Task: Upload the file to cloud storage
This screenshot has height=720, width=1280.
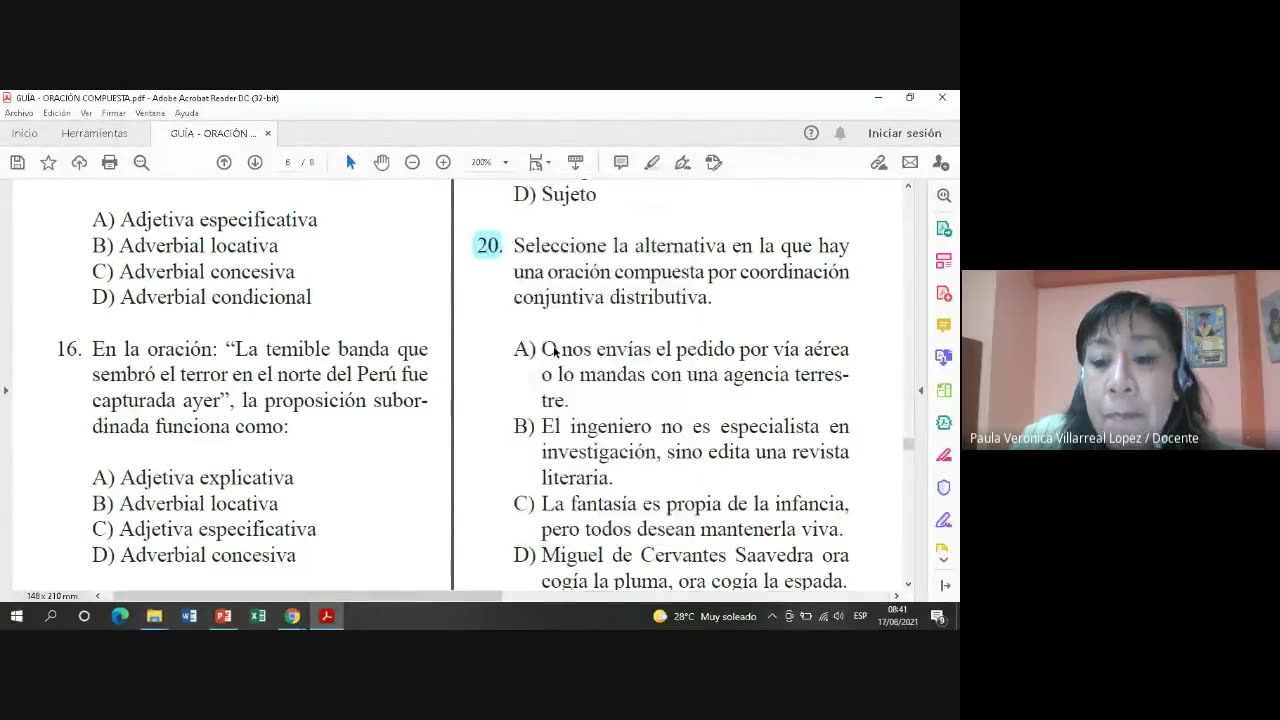Action: click(x=79, y=162)
